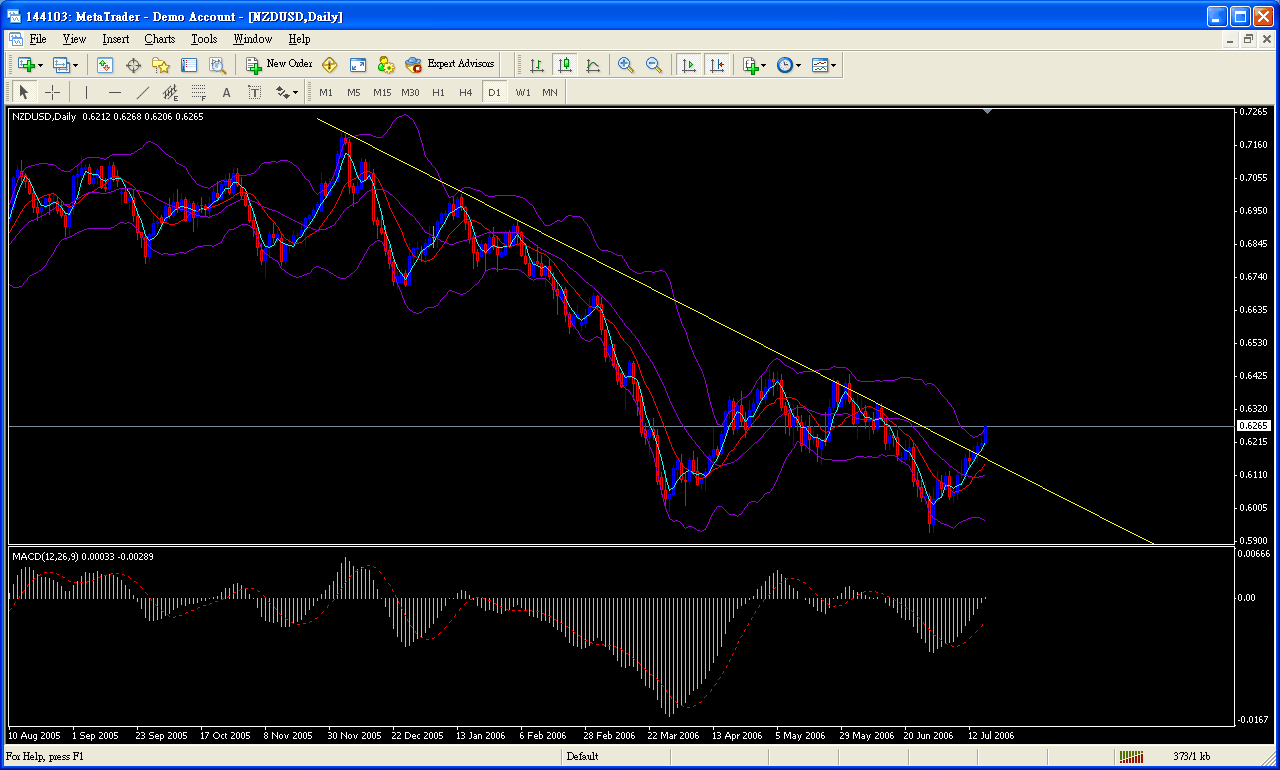Select the text (A) tool

pos(227,92)
